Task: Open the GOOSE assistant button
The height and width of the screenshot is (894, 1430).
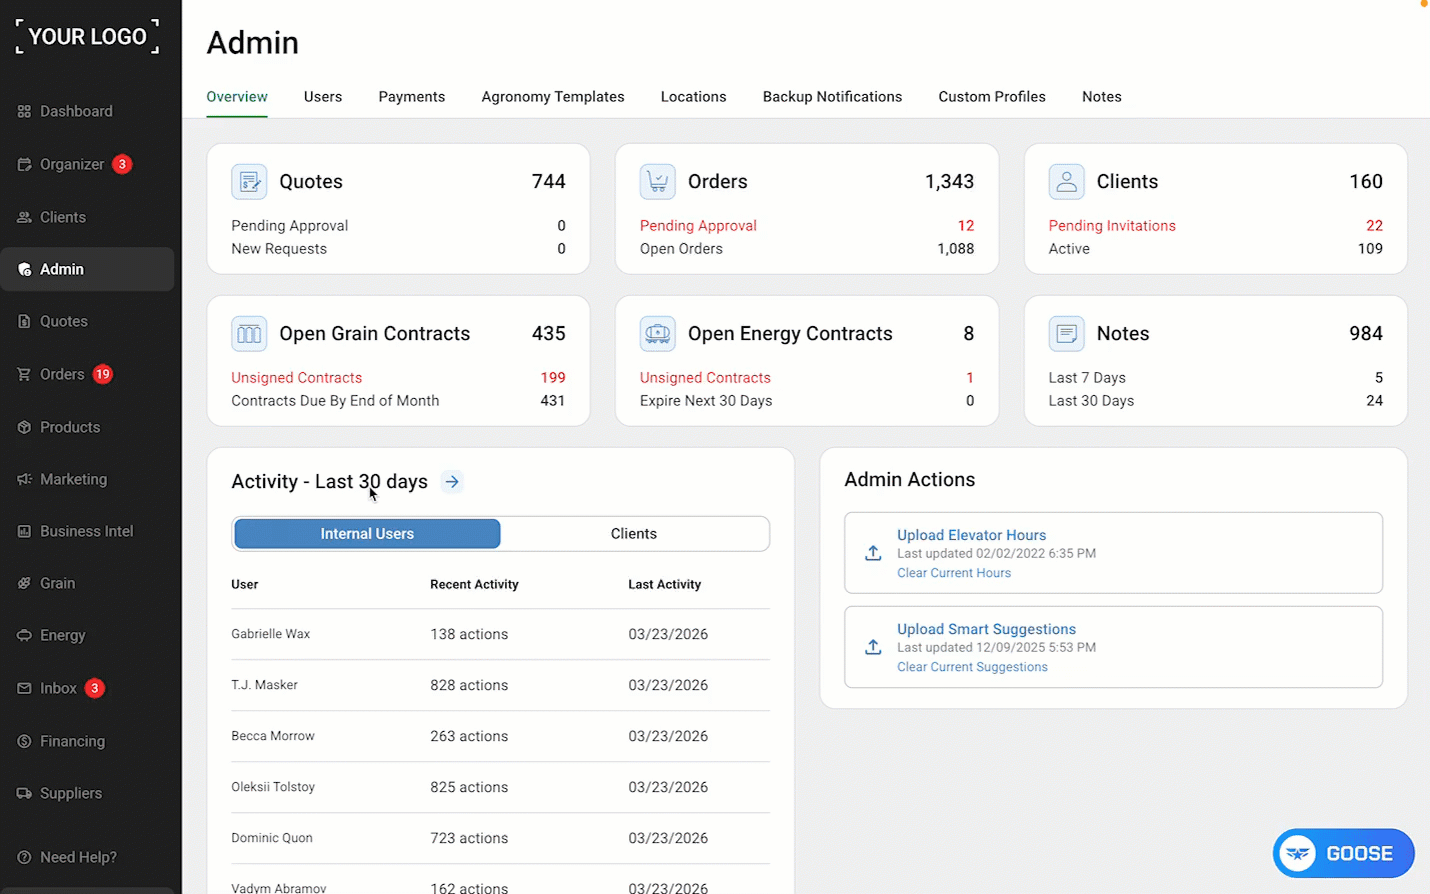Action: (x=1343, y=853)
